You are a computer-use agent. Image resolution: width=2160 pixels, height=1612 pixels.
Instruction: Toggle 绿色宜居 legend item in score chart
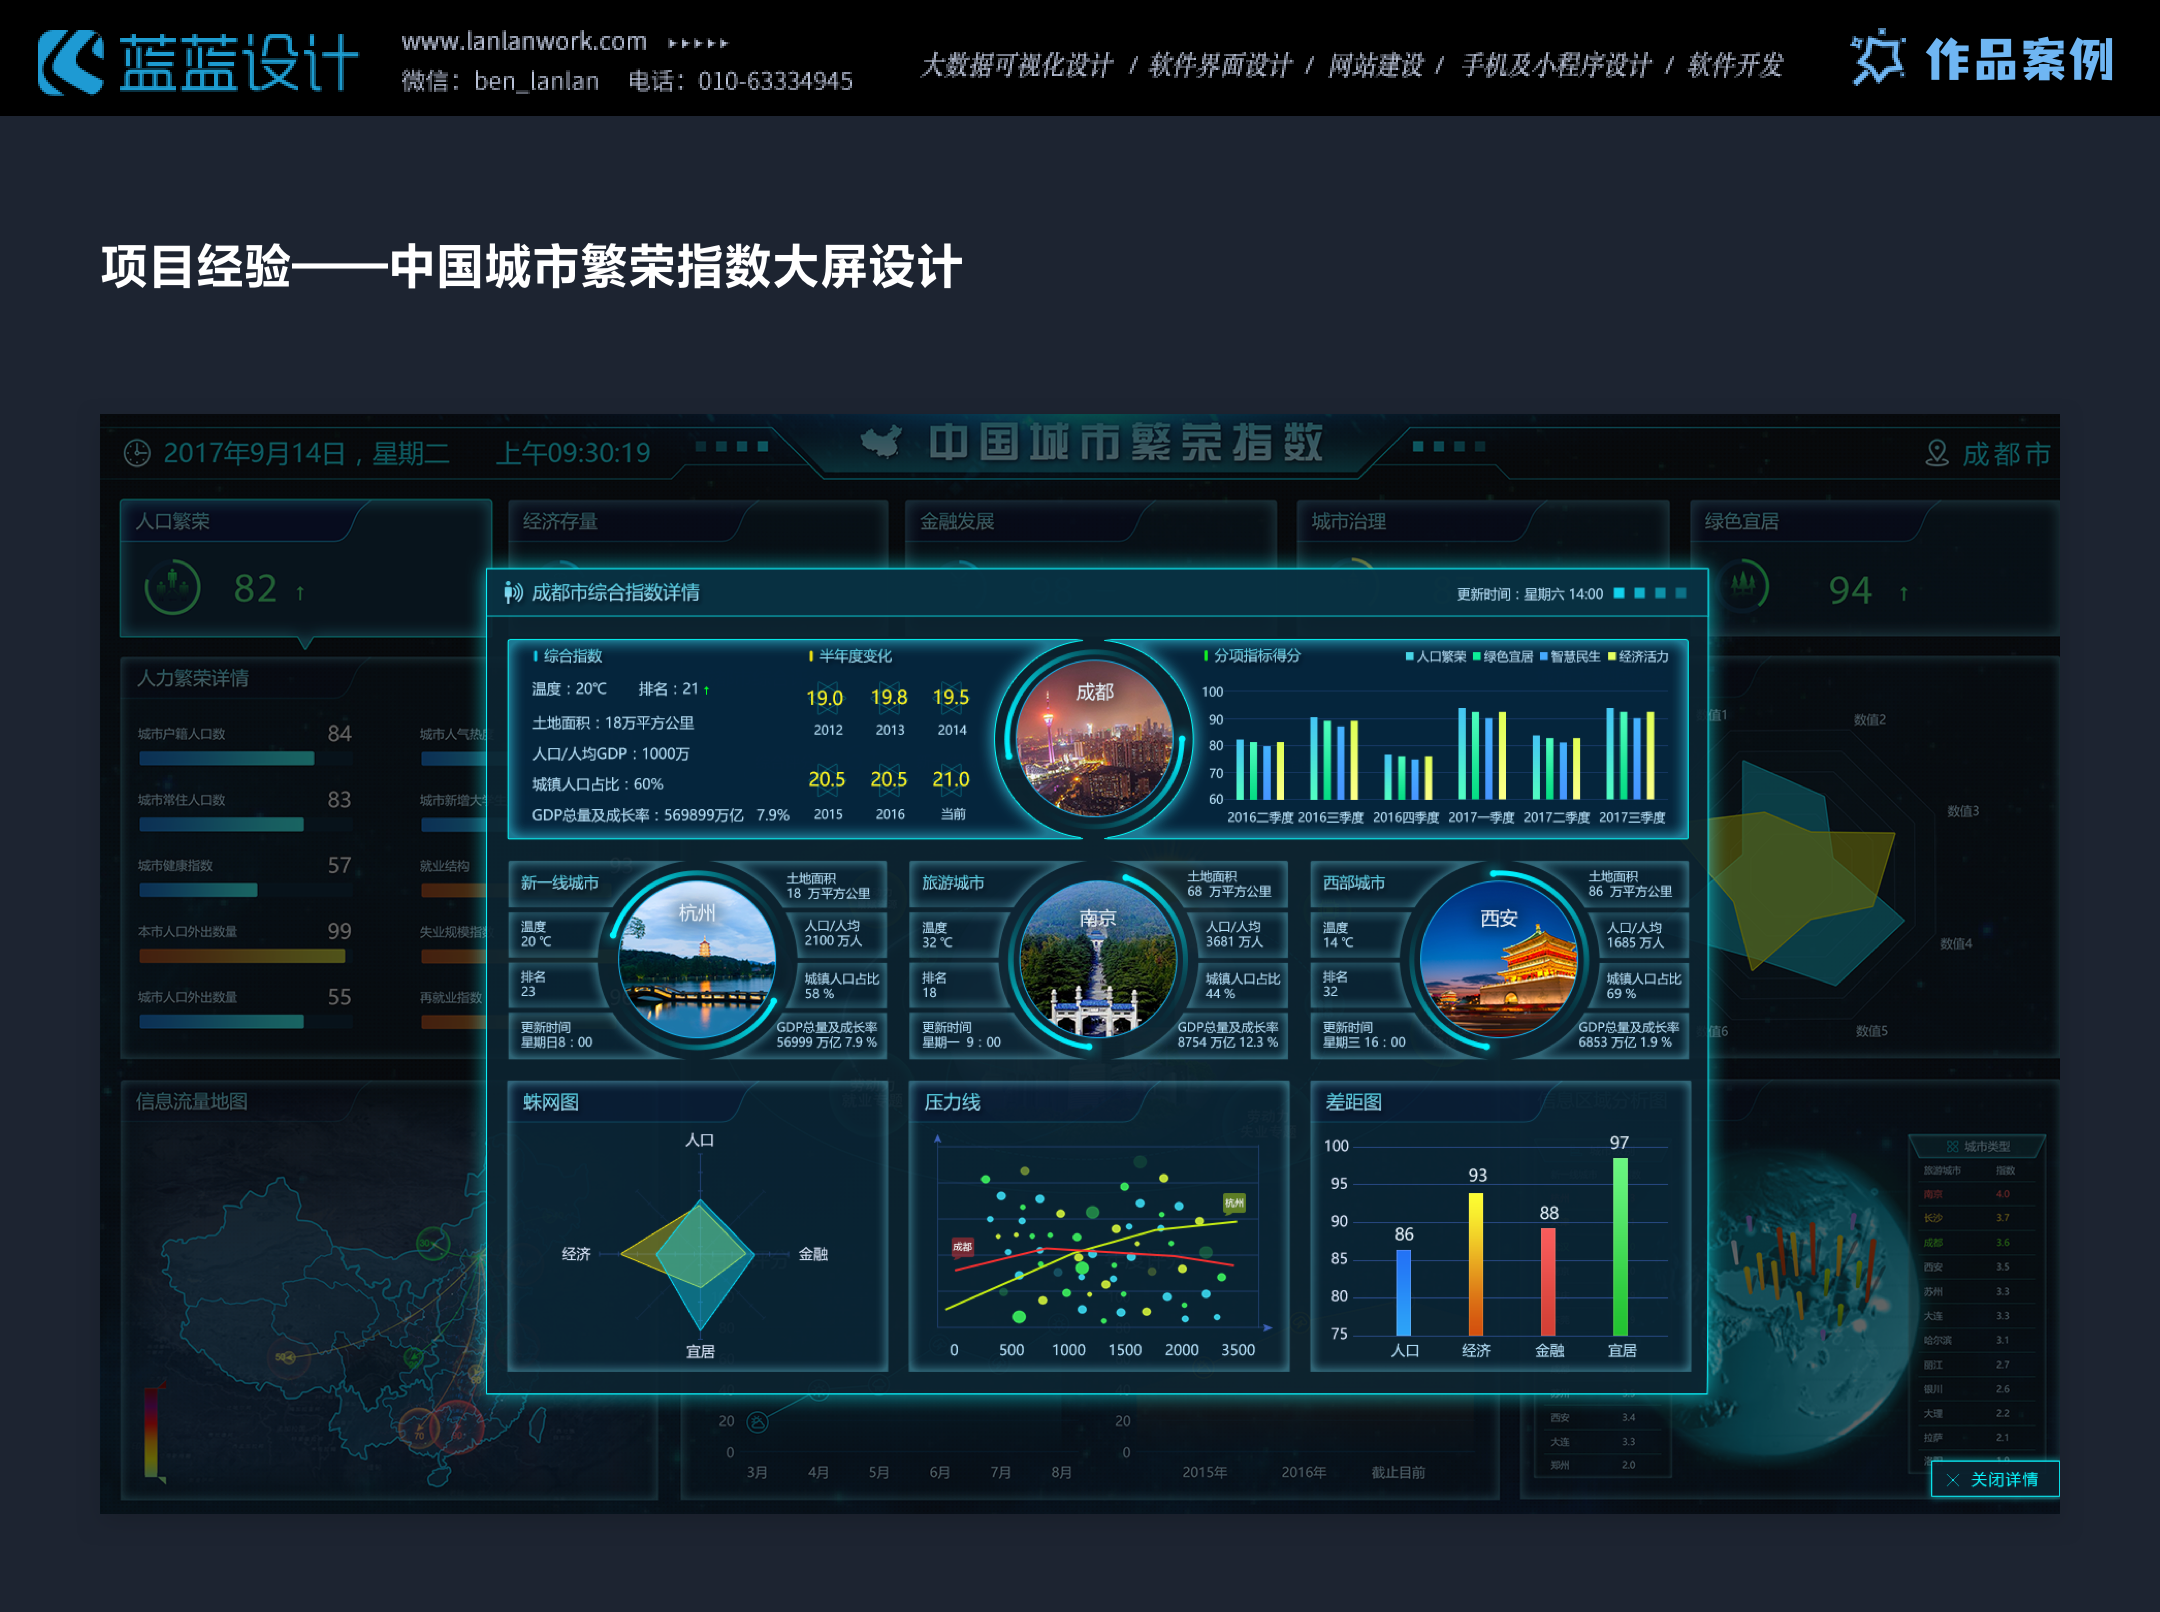1503,657
